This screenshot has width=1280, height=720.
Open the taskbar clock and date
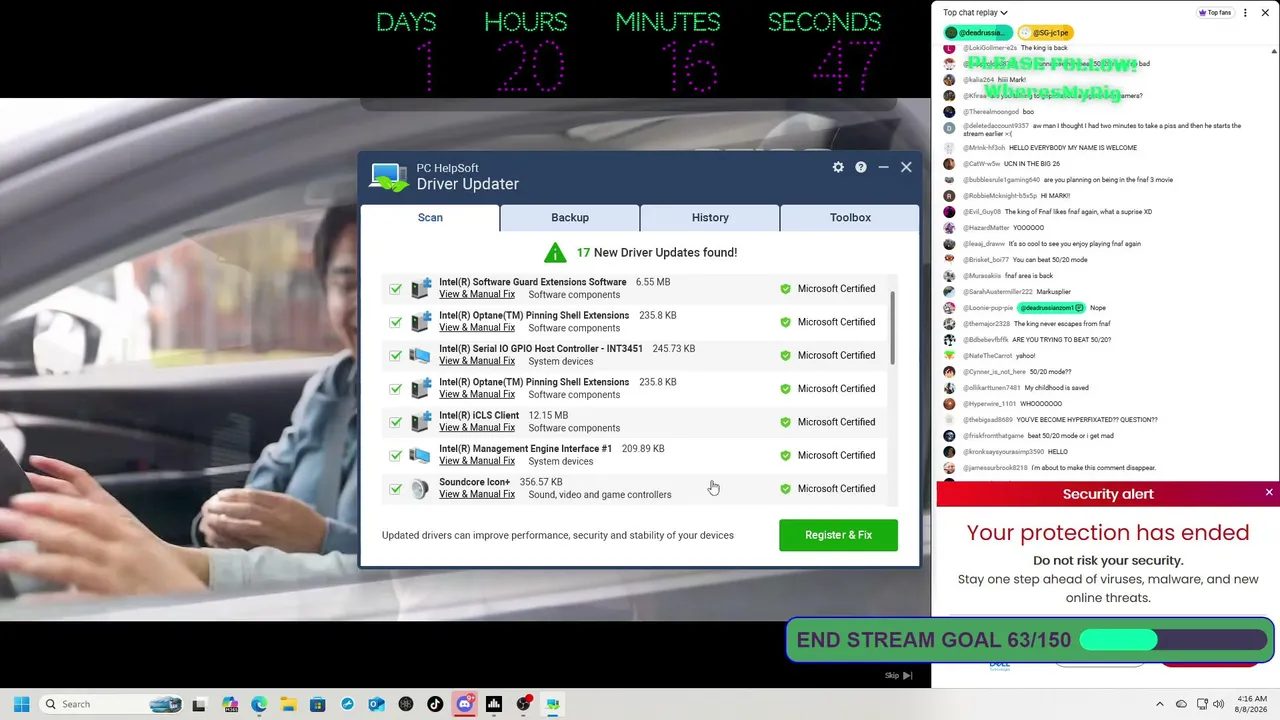pyautogui.click(x=1252, y=704)
